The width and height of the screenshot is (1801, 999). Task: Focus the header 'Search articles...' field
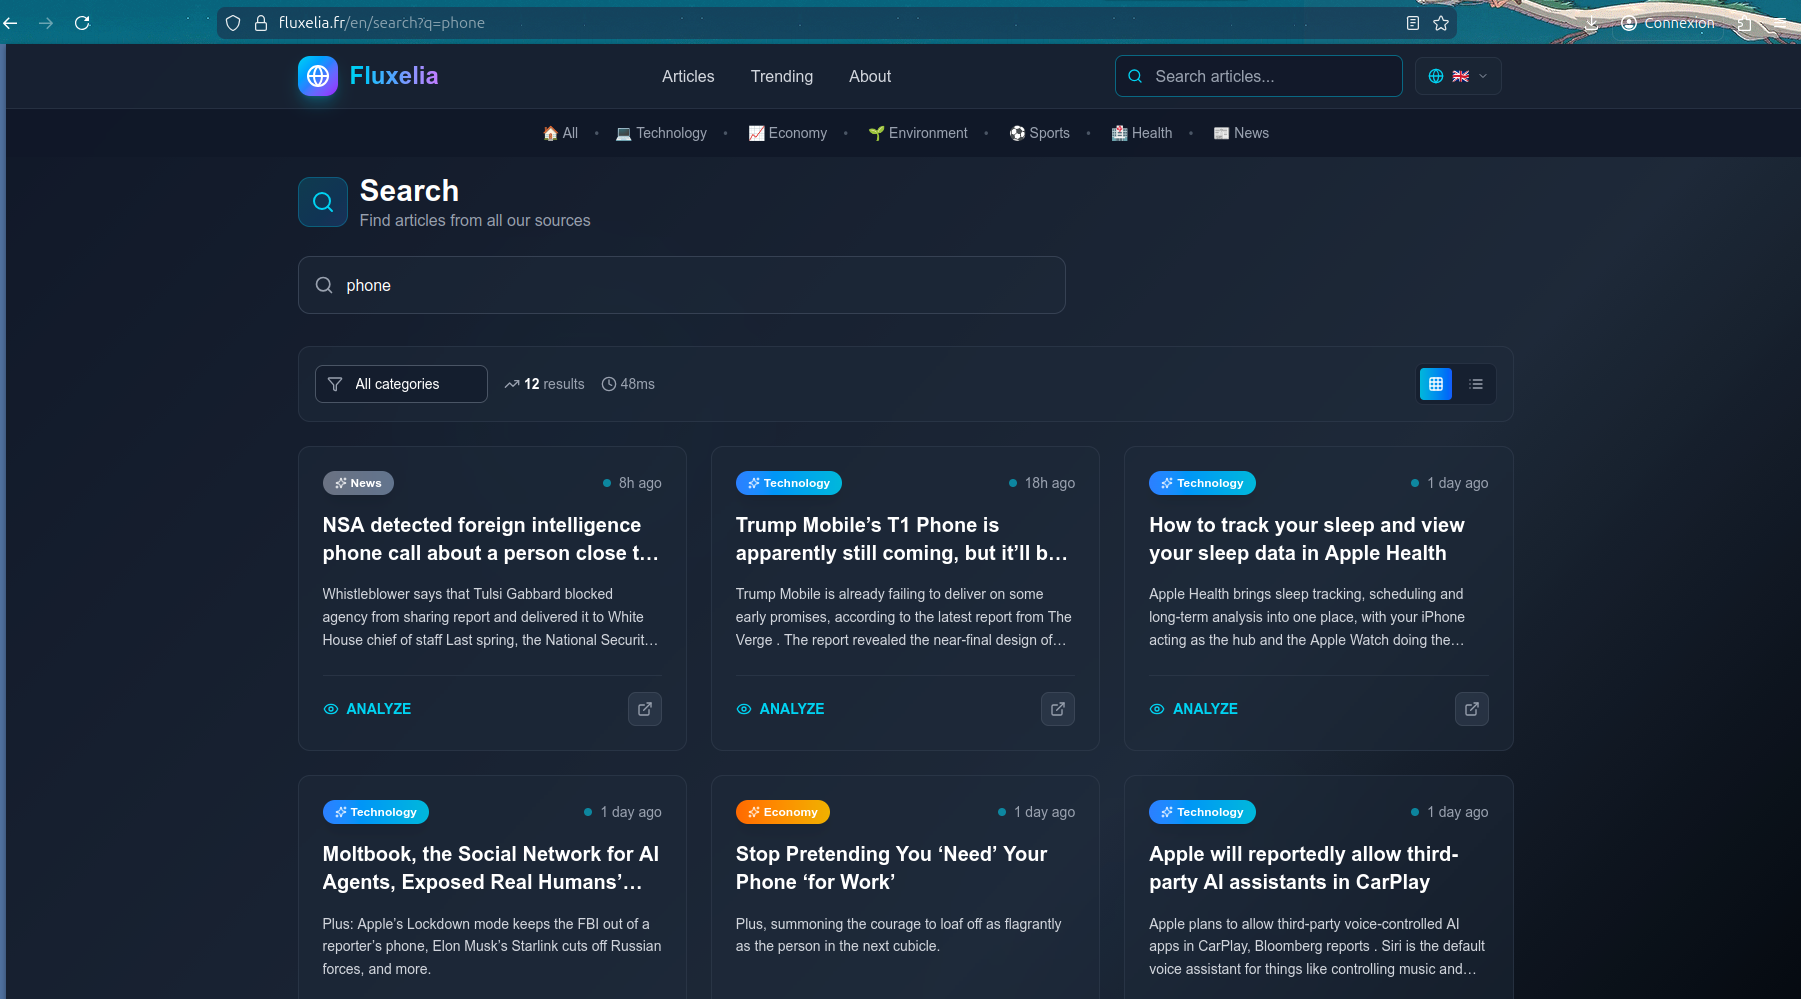tap(1259, 76)
